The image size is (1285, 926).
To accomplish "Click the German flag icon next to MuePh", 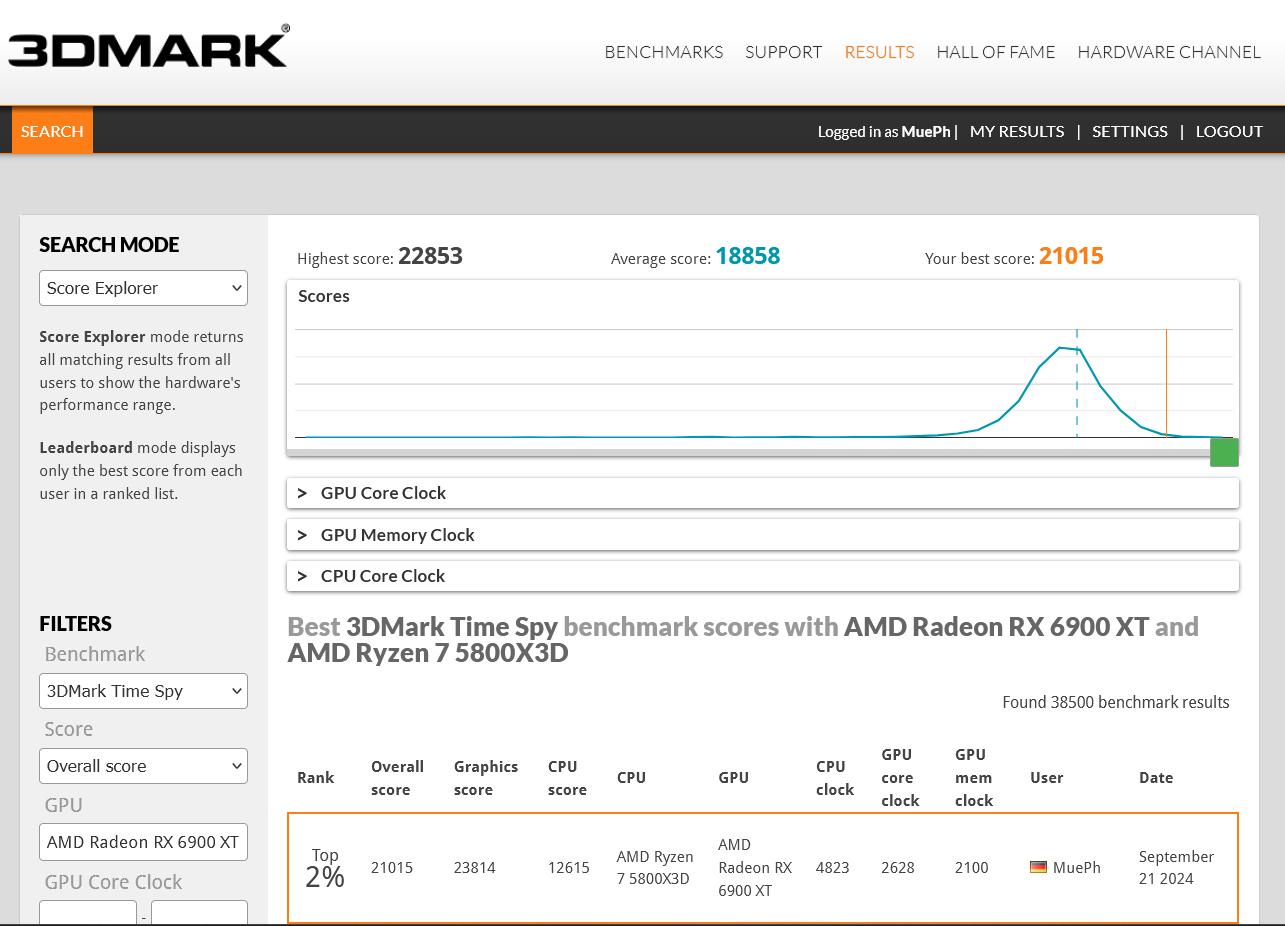I will [1038, 868].
